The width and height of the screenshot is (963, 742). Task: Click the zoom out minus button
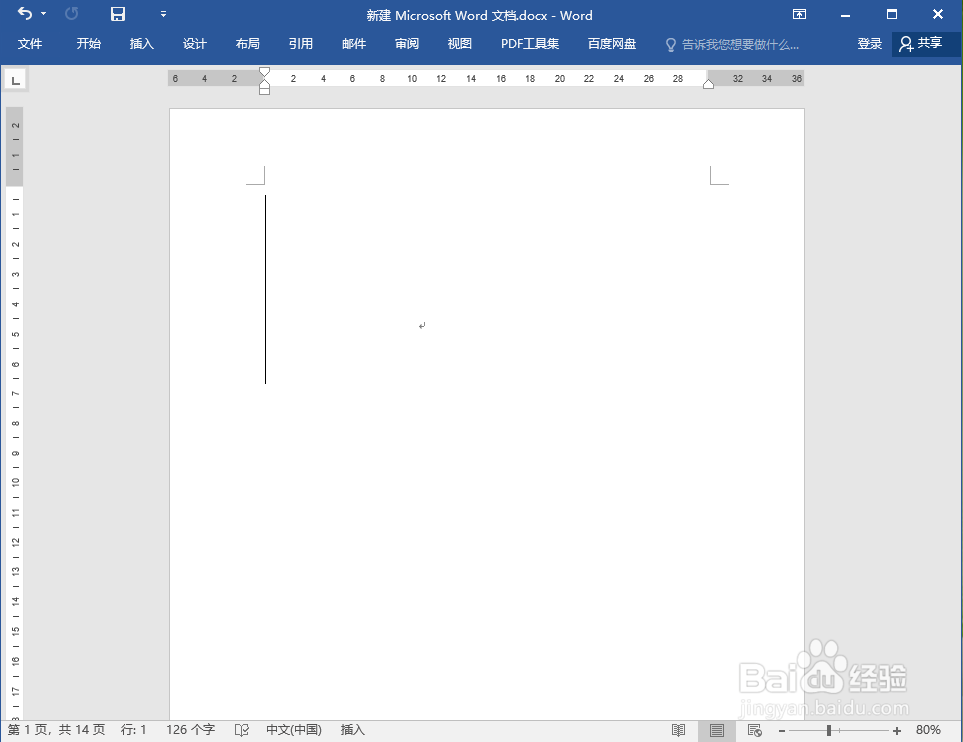[782, 730]
